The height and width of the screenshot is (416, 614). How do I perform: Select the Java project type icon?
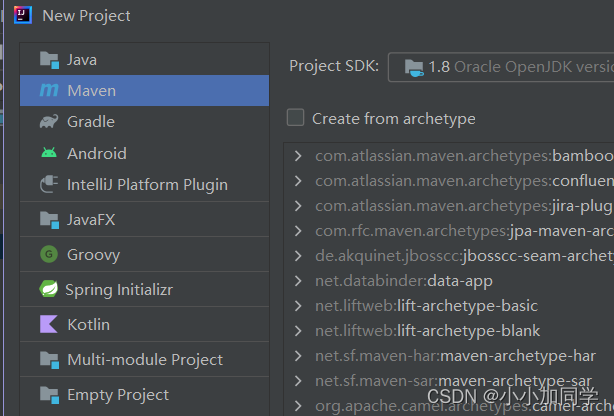tap(49, 60)
